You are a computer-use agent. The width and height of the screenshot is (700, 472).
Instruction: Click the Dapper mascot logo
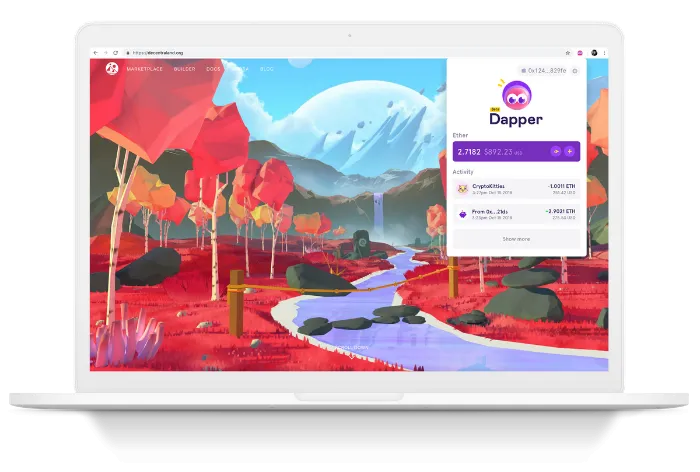pyautogui.click(x=516, y=95)
